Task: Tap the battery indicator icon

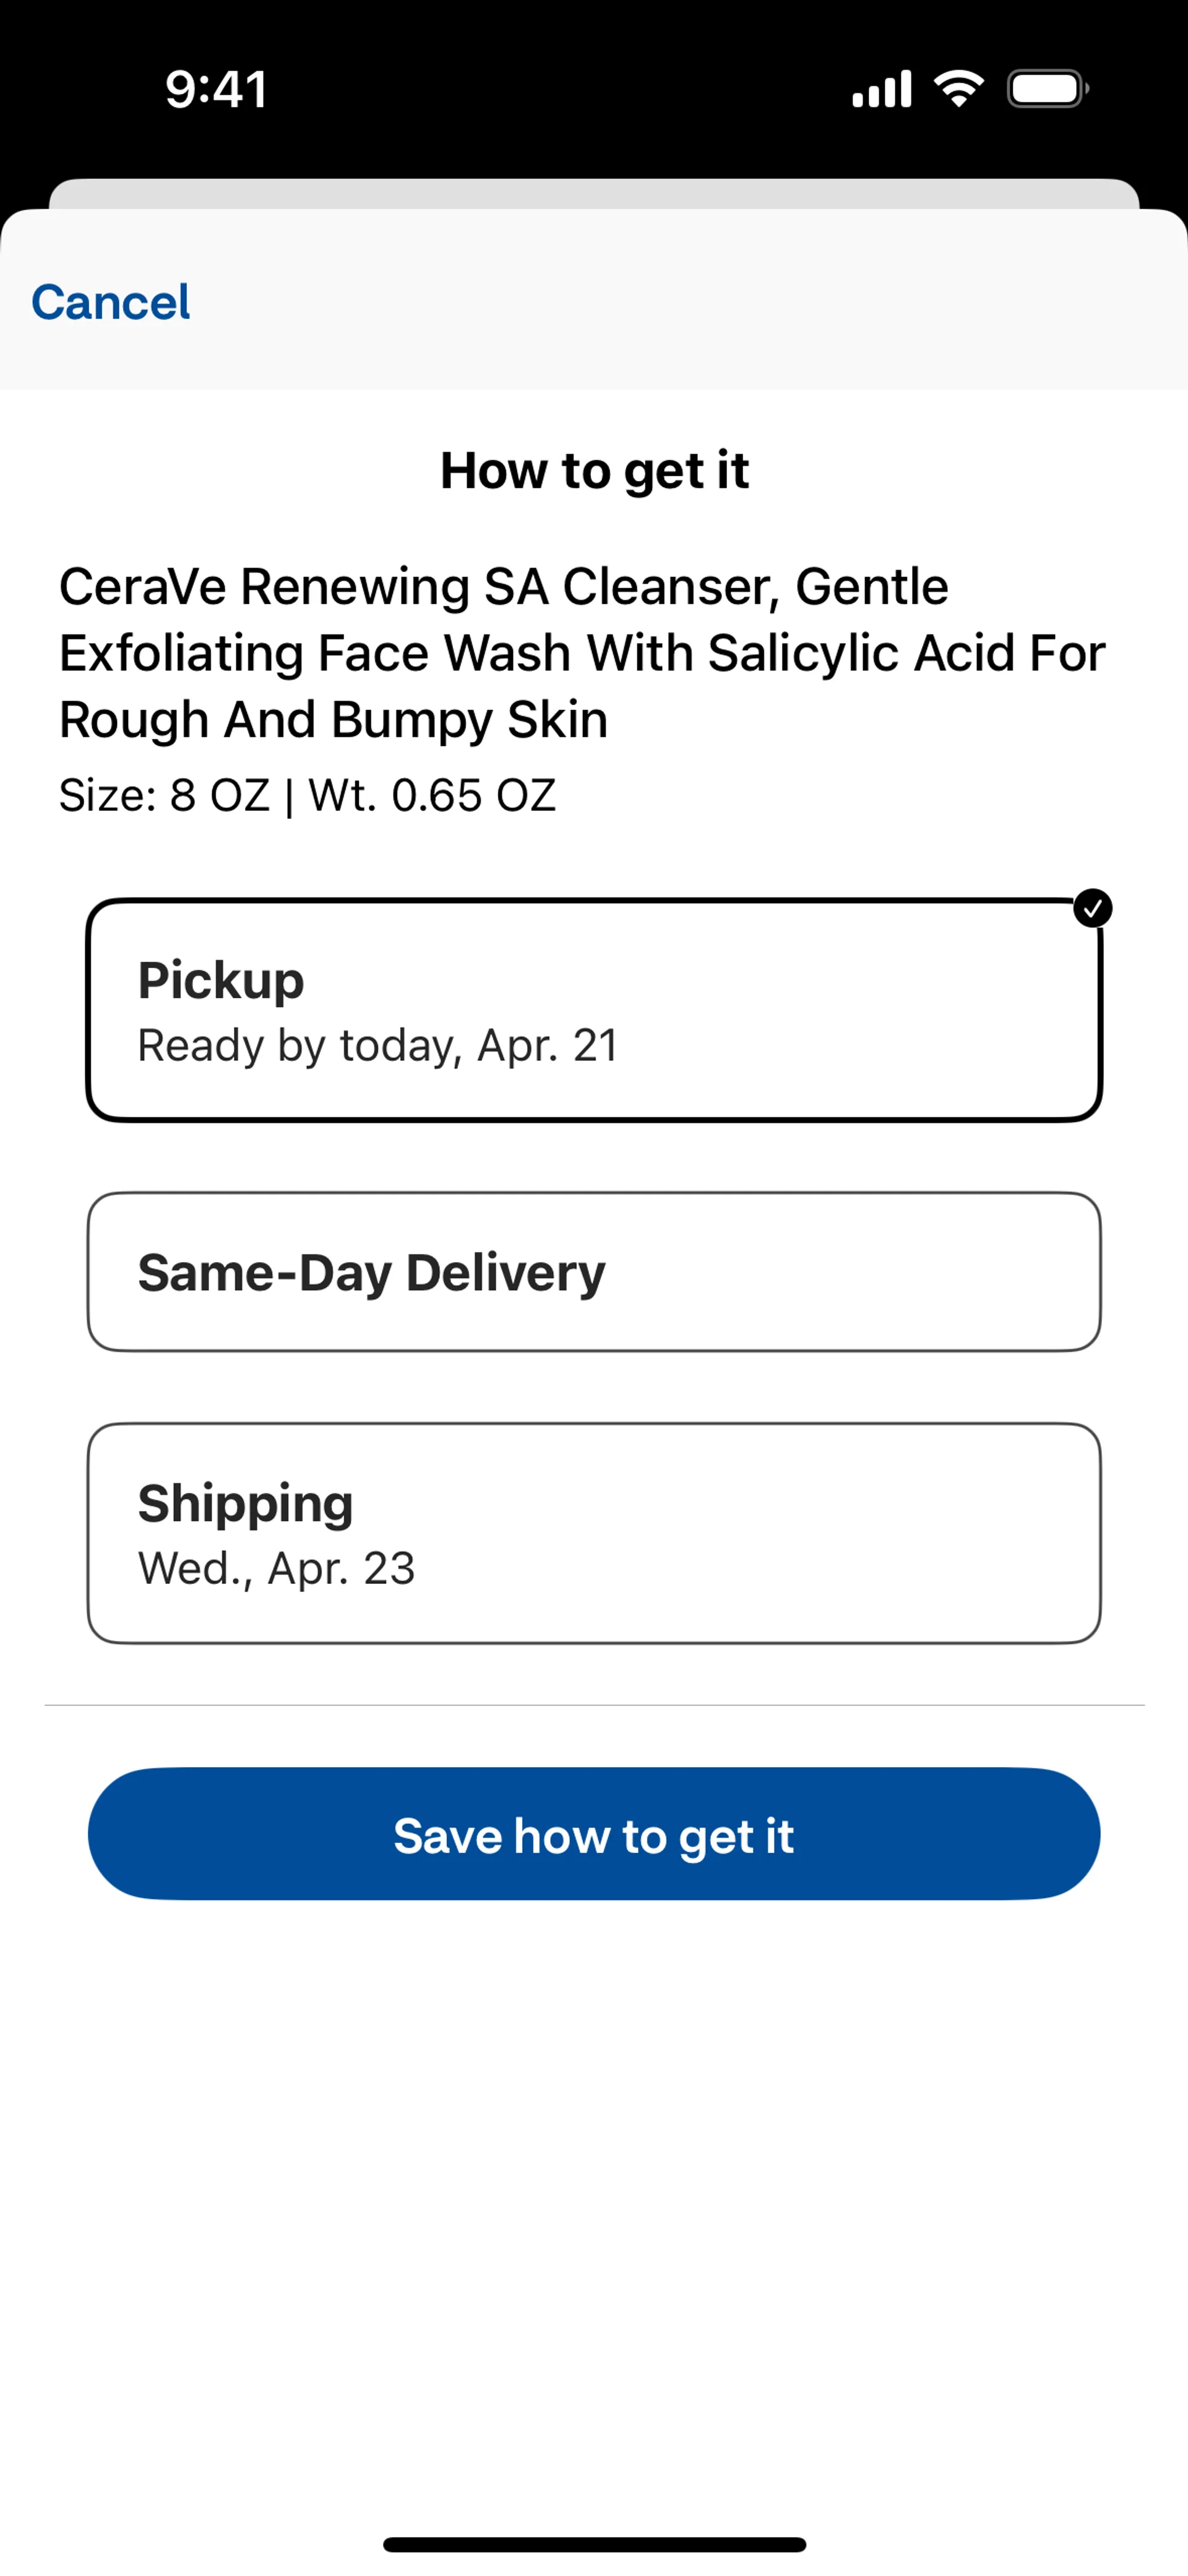Action: pos(1047,89)
